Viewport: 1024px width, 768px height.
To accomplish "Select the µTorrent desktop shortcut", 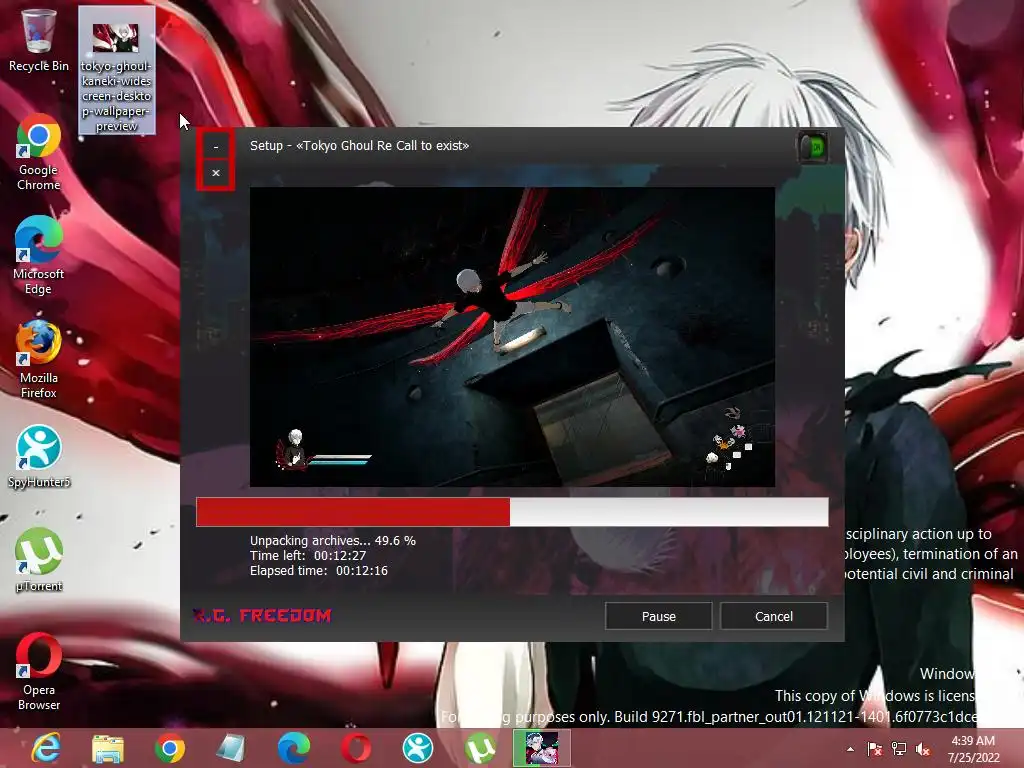I will pyautogui.click(x=39, y=560).
